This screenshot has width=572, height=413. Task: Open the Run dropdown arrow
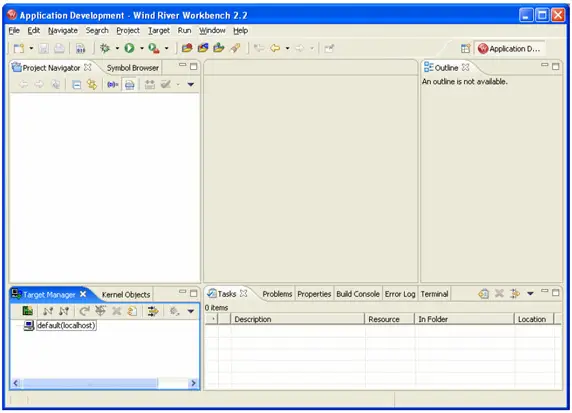pos(142,48)
